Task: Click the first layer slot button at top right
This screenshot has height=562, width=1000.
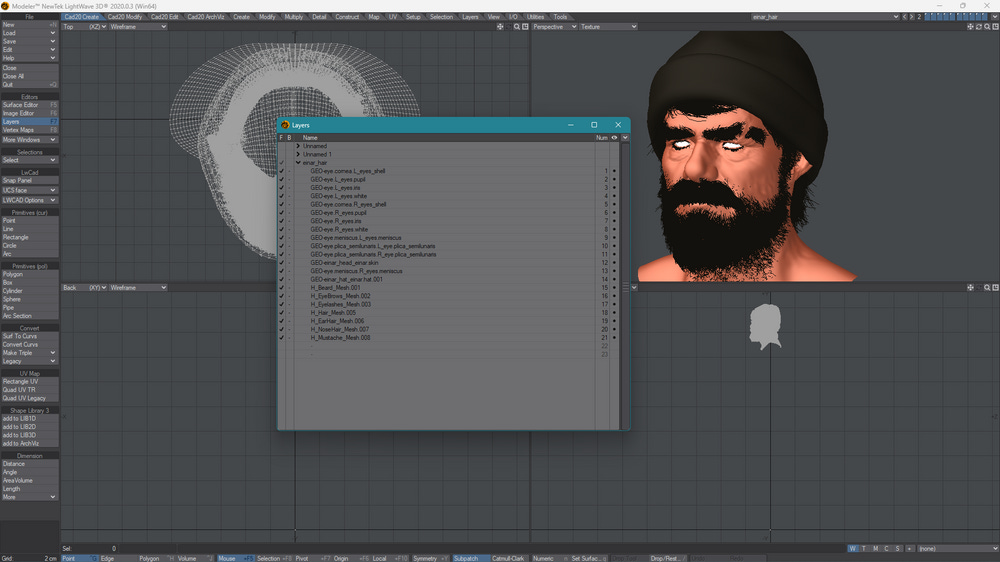Action: coord(928,17)
